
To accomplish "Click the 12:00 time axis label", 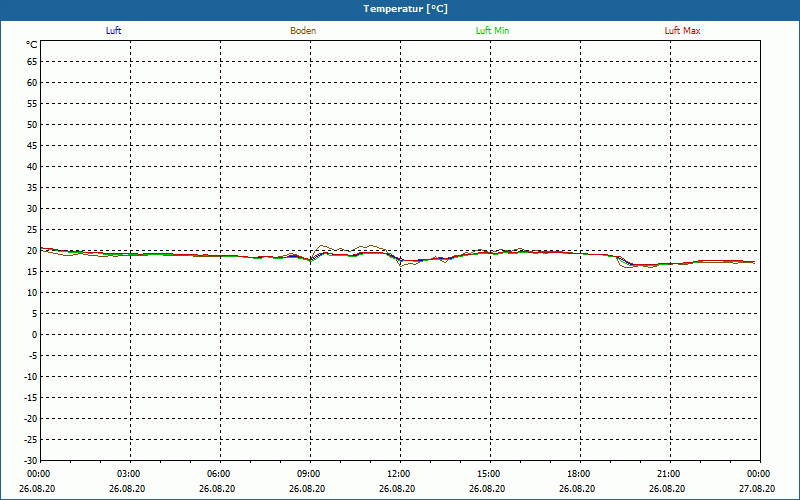I will point(398,474).
